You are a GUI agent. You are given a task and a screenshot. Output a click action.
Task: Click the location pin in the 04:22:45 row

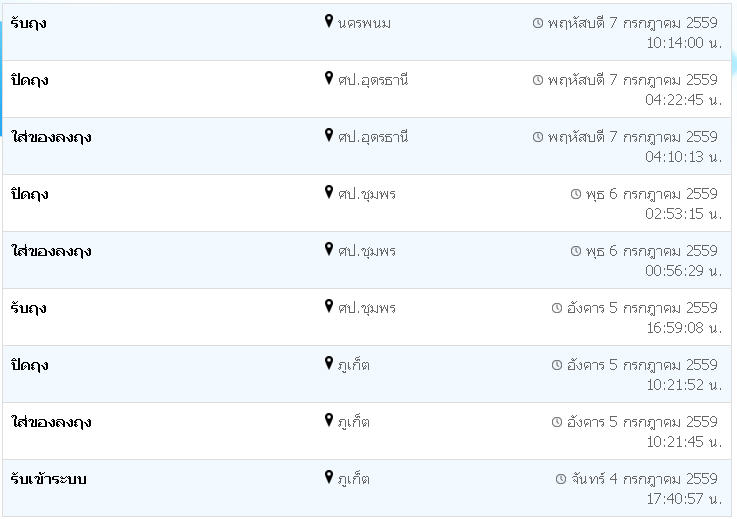[x=329, y=79]
